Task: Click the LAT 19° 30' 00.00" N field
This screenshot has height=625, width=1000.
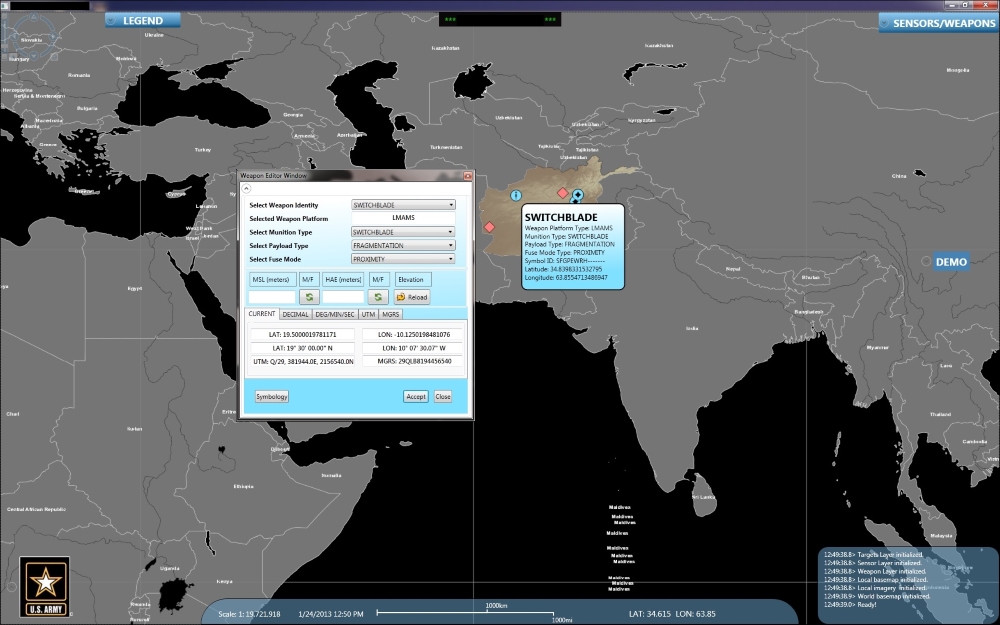Action: point(302,348)
